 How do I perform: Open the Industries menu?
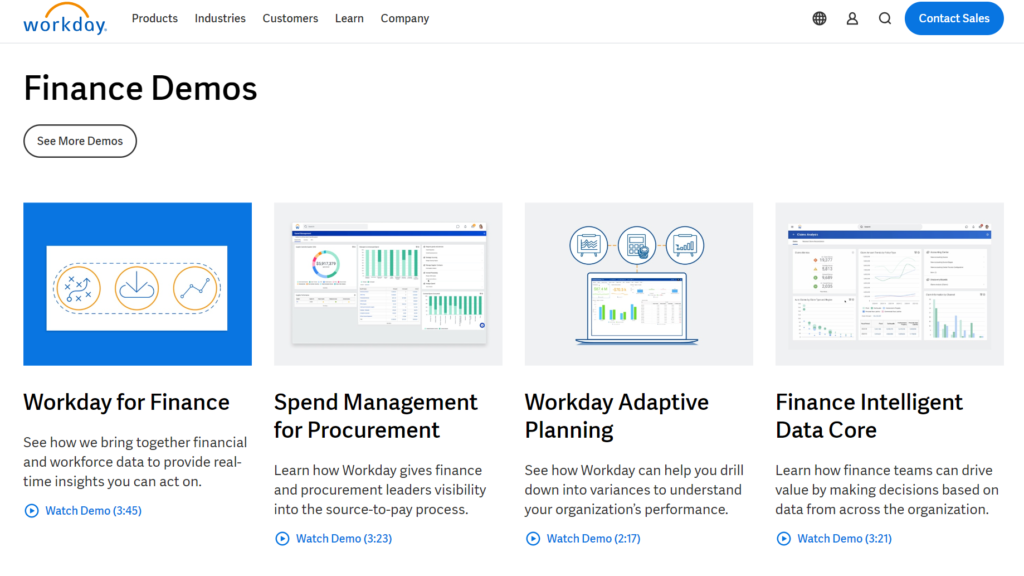click(220, 18)
